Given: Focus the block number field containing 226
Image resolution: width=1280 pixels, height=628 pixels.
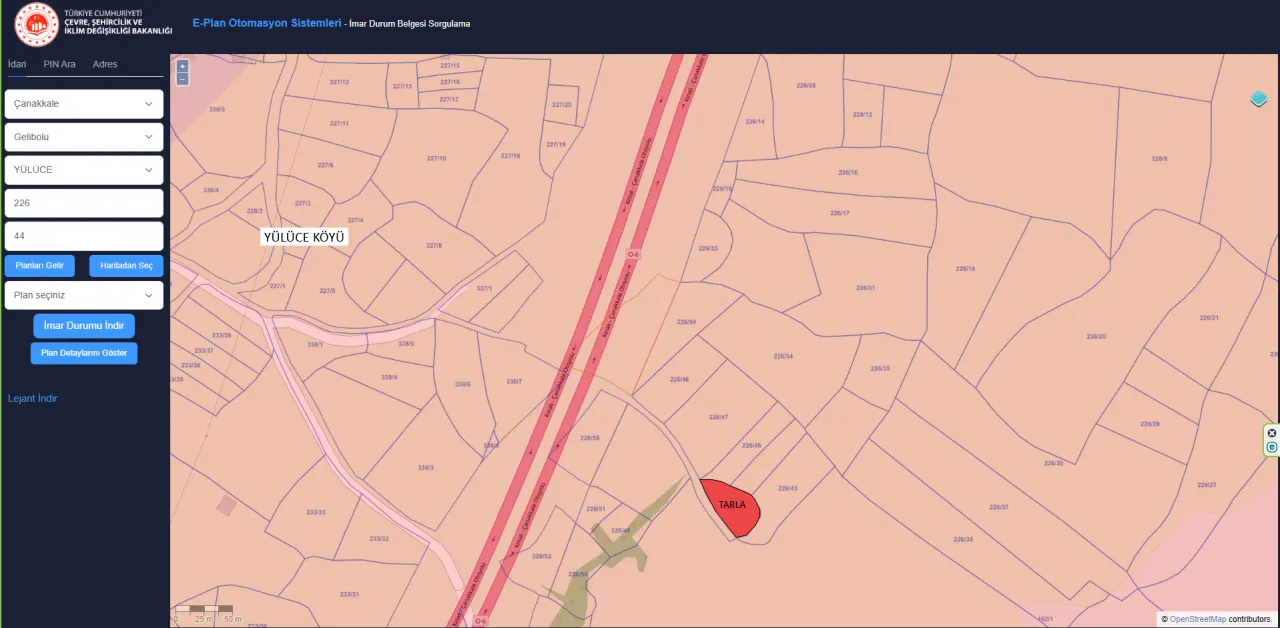Looking at the screenshot, I should pyautogui.click(x=84, y=203).
